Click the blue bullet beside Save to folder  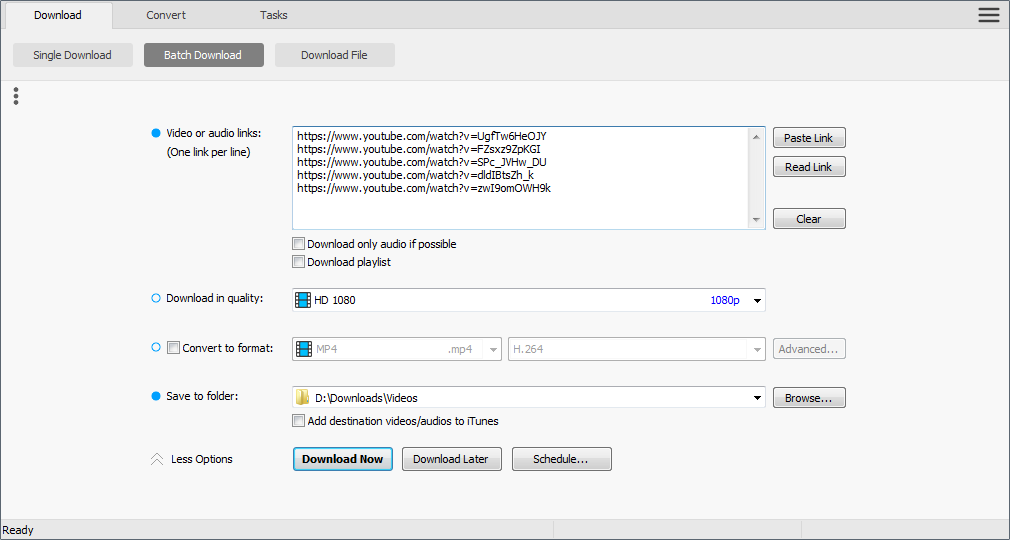pyautogui.click(x=155, y=396)
